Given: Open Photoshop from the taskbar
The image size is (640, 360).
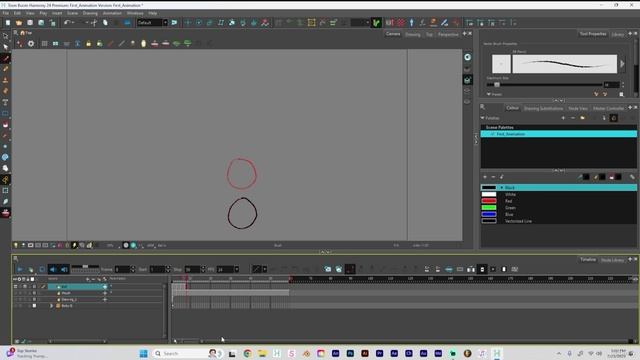Looking at the screenshot, I should coord(350,353).
